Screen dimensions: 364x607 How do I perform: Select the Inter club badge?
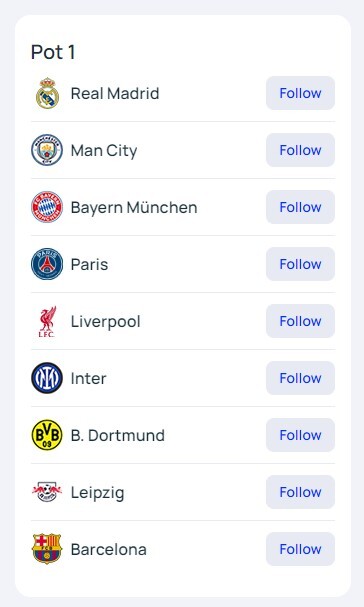tap(47, 378)
